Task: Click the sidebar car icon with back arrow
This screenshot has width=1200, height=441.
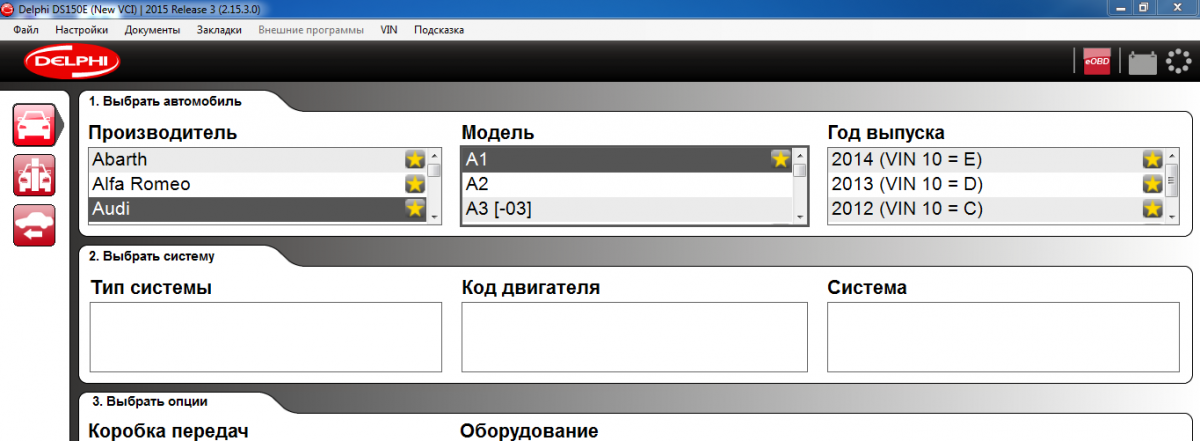Action: (34, 224)
